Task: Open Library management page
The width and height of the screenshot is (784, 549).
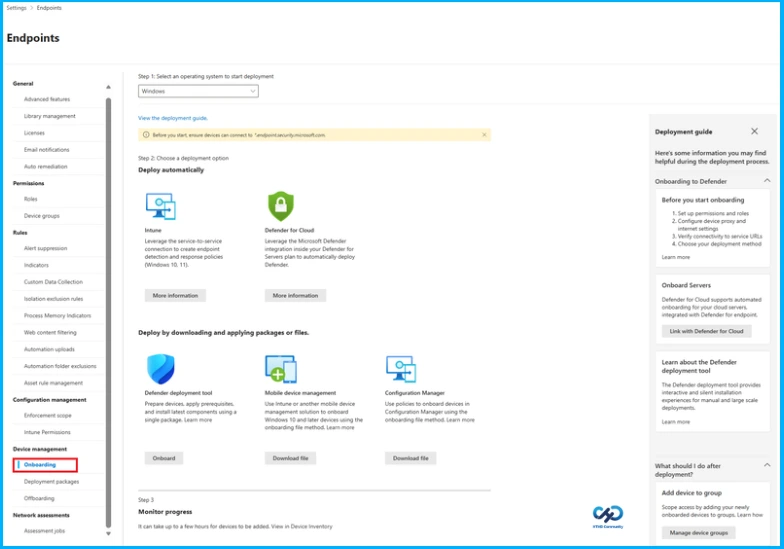Action: [x=50, y=116]
